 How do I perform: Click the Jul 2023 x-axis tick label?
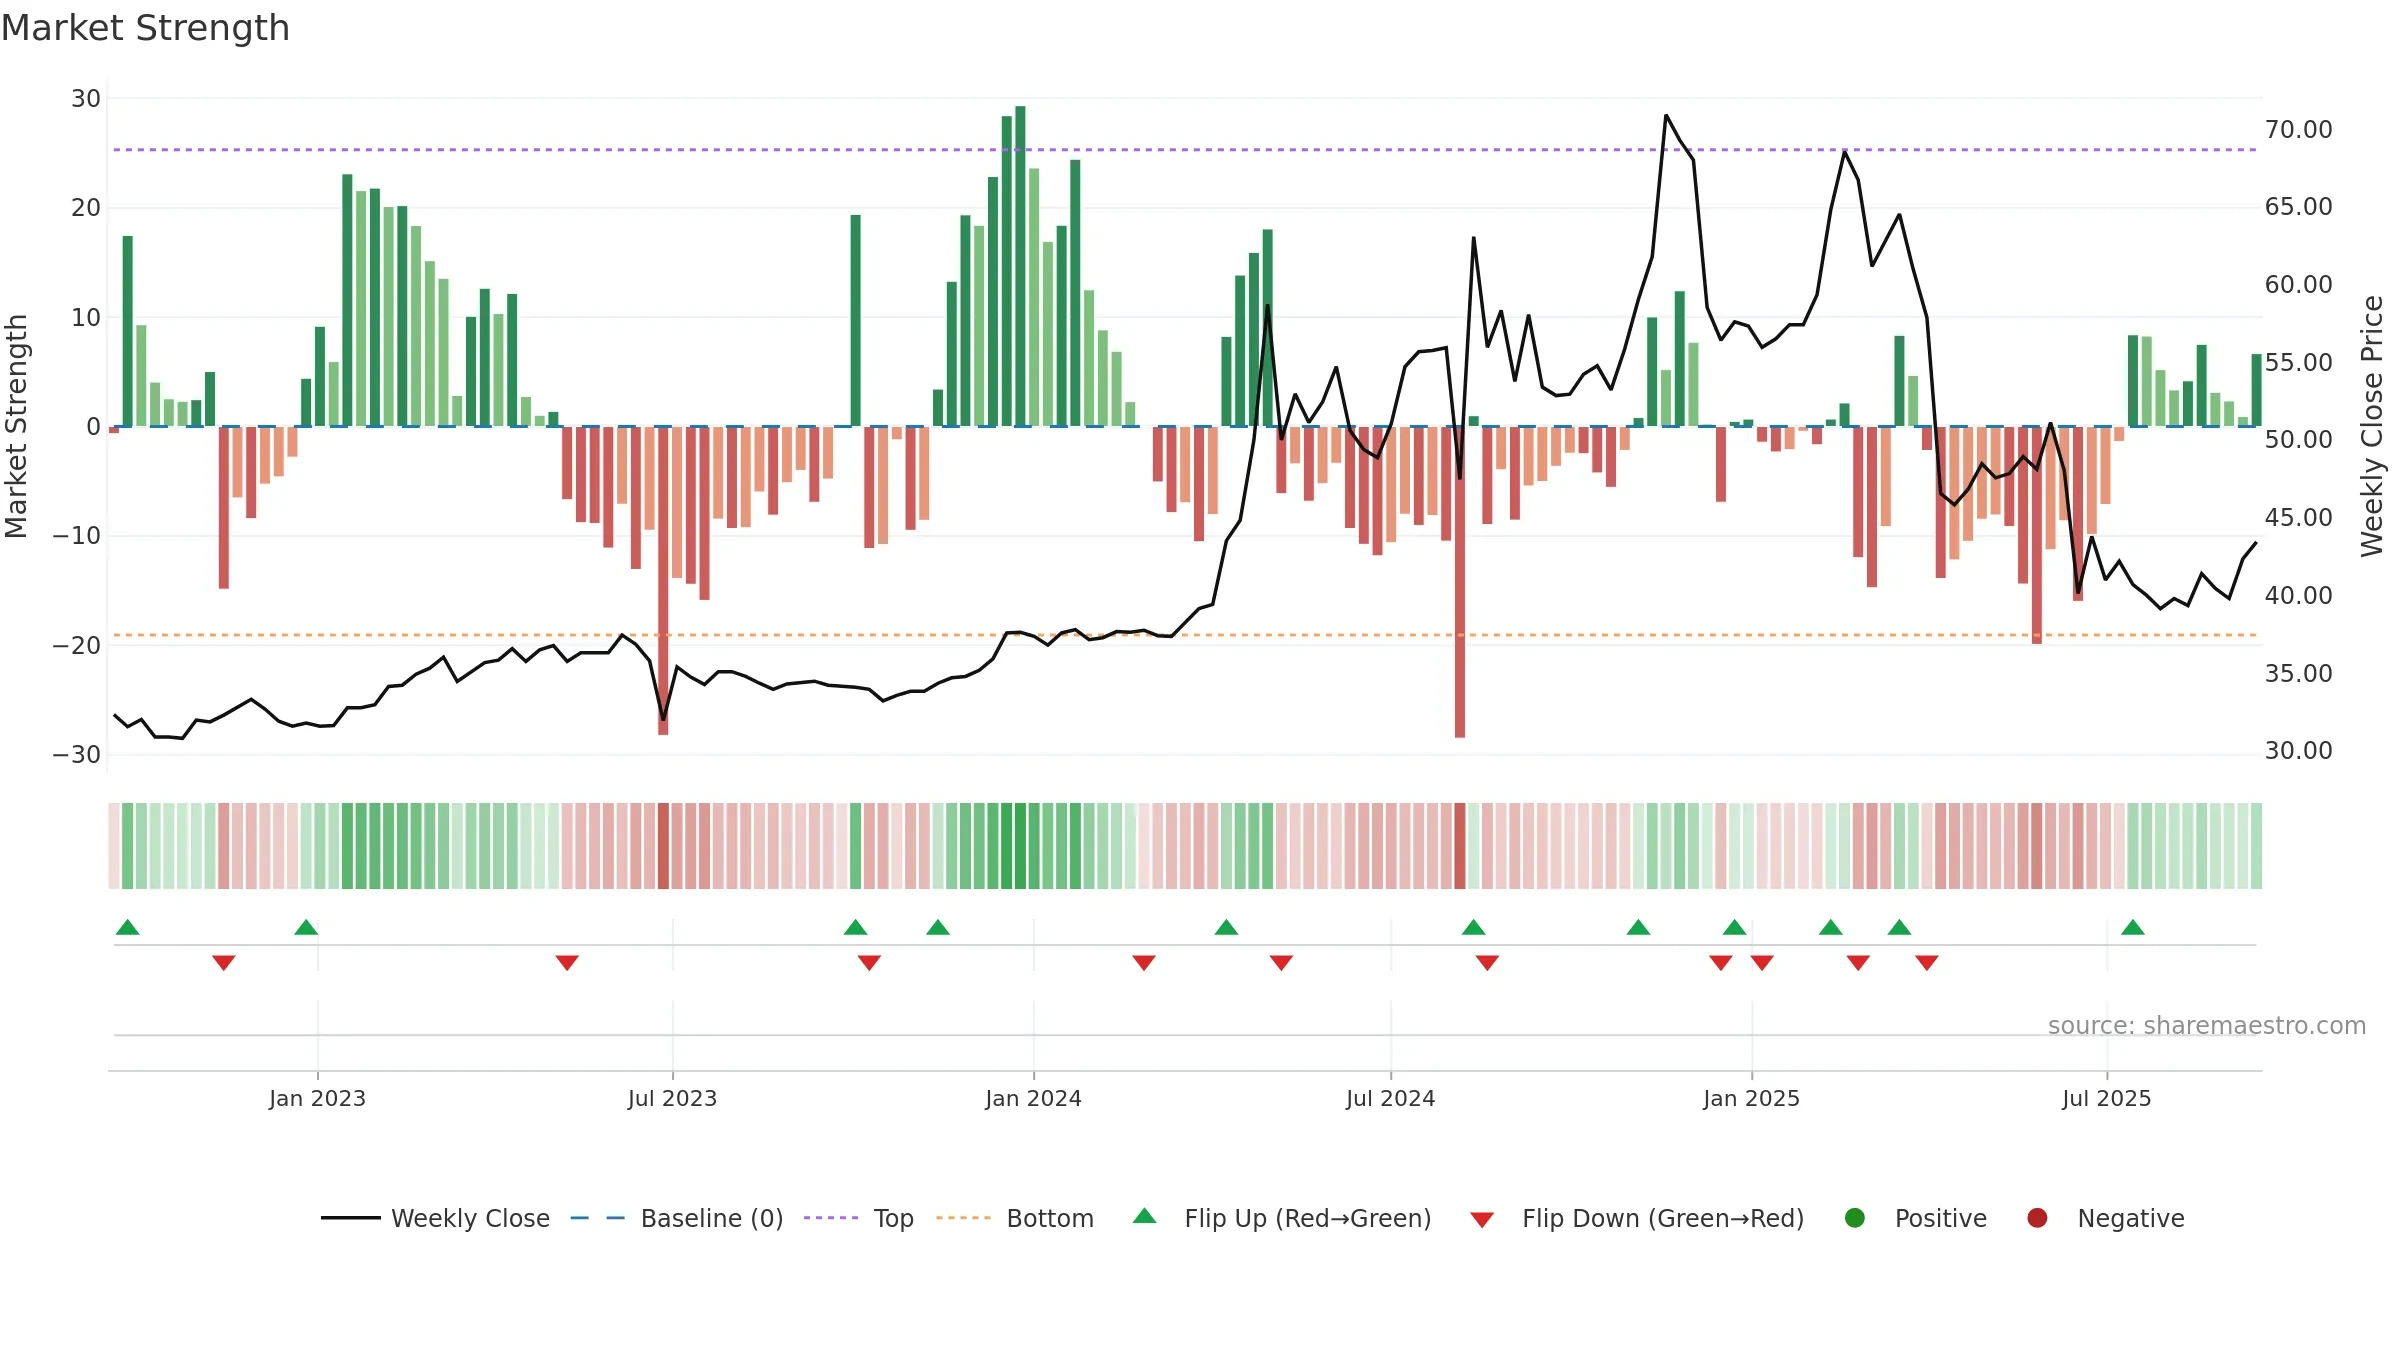tap(672, 1098)
